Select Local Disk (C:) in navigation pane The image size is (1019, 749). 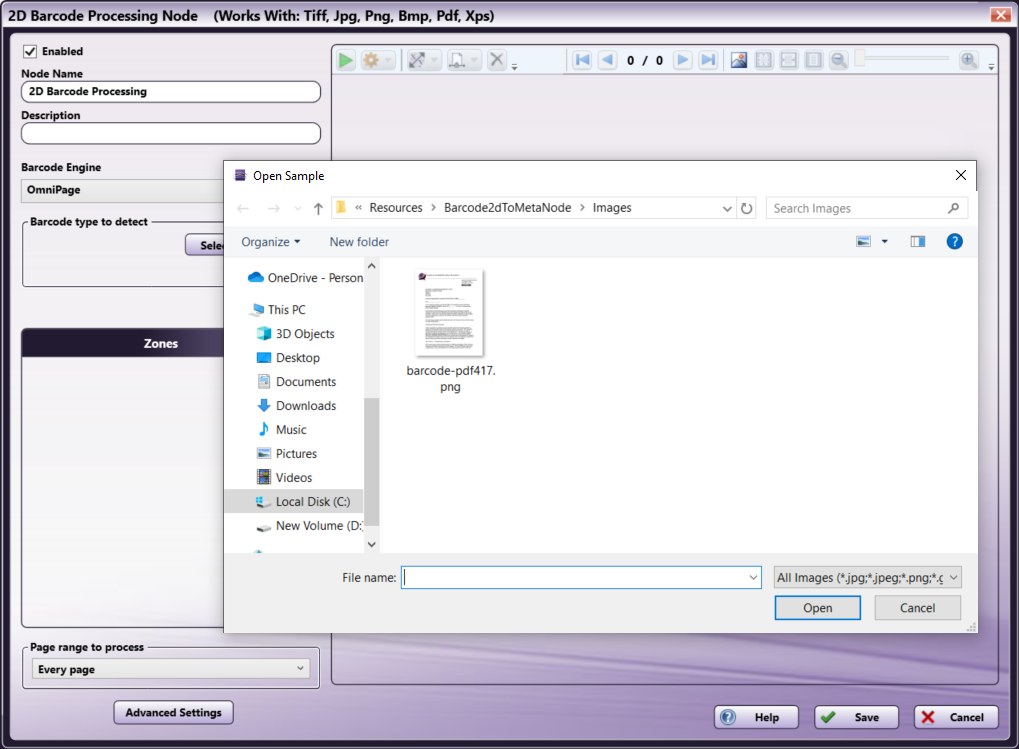294,501
